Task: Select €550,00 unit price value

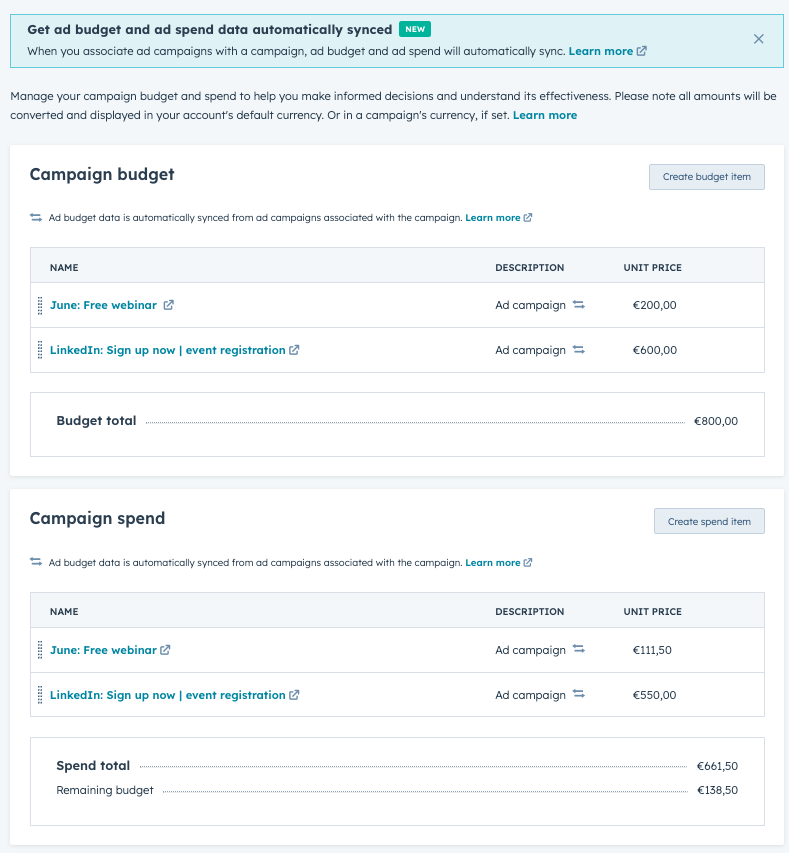Action: click(x=655, y=695)
